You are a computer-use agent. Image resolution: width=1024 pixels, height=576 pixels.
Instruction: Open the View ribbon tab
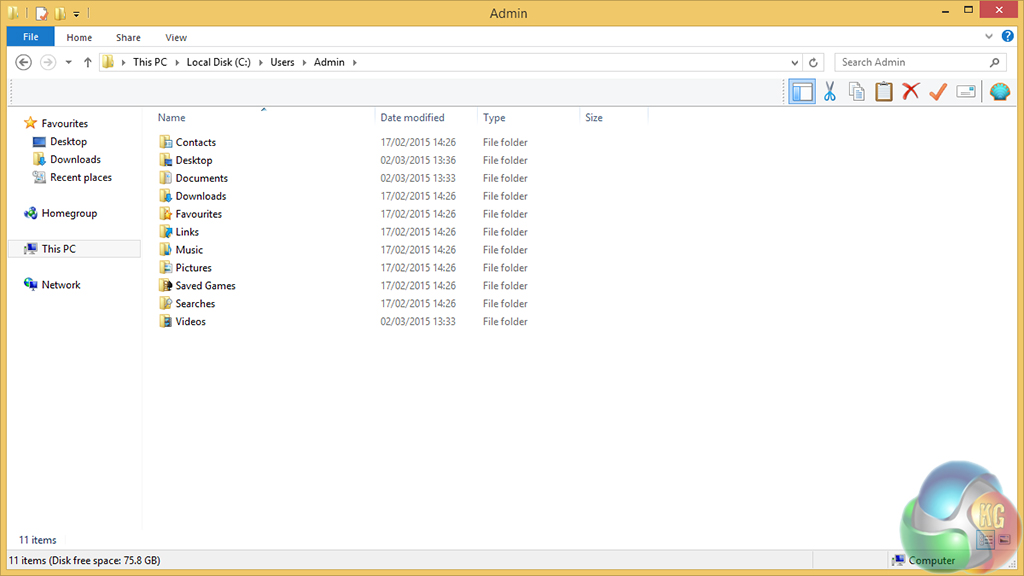coord(176,37)
